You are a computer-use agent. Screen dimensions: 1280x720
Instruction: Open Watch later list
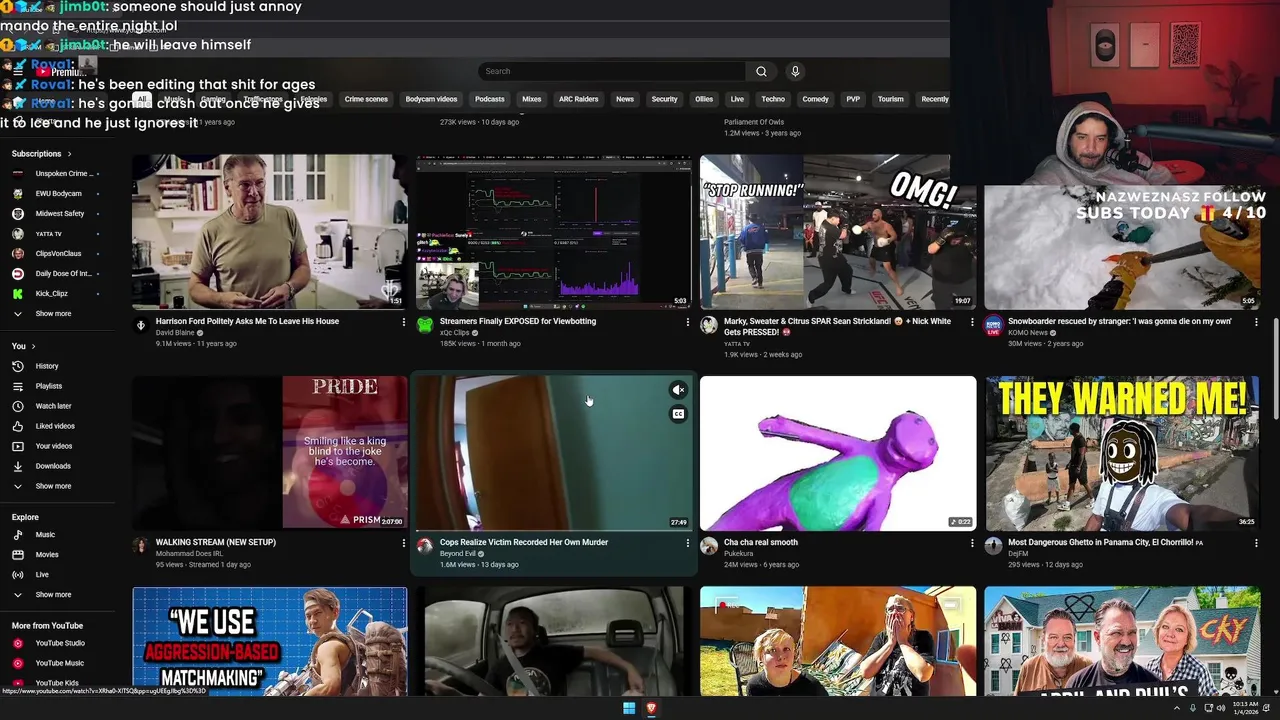pos(53,406)
